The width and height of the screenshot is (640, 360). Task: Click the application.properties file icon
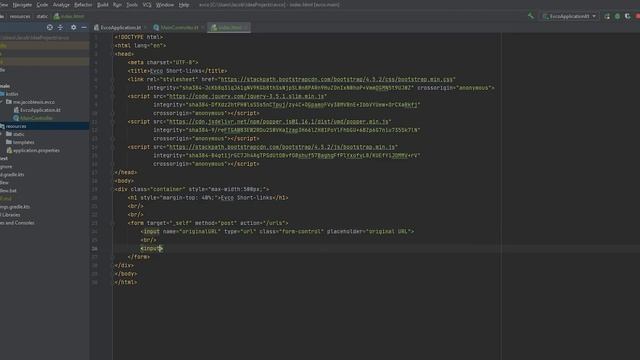[x=9, y=151]
